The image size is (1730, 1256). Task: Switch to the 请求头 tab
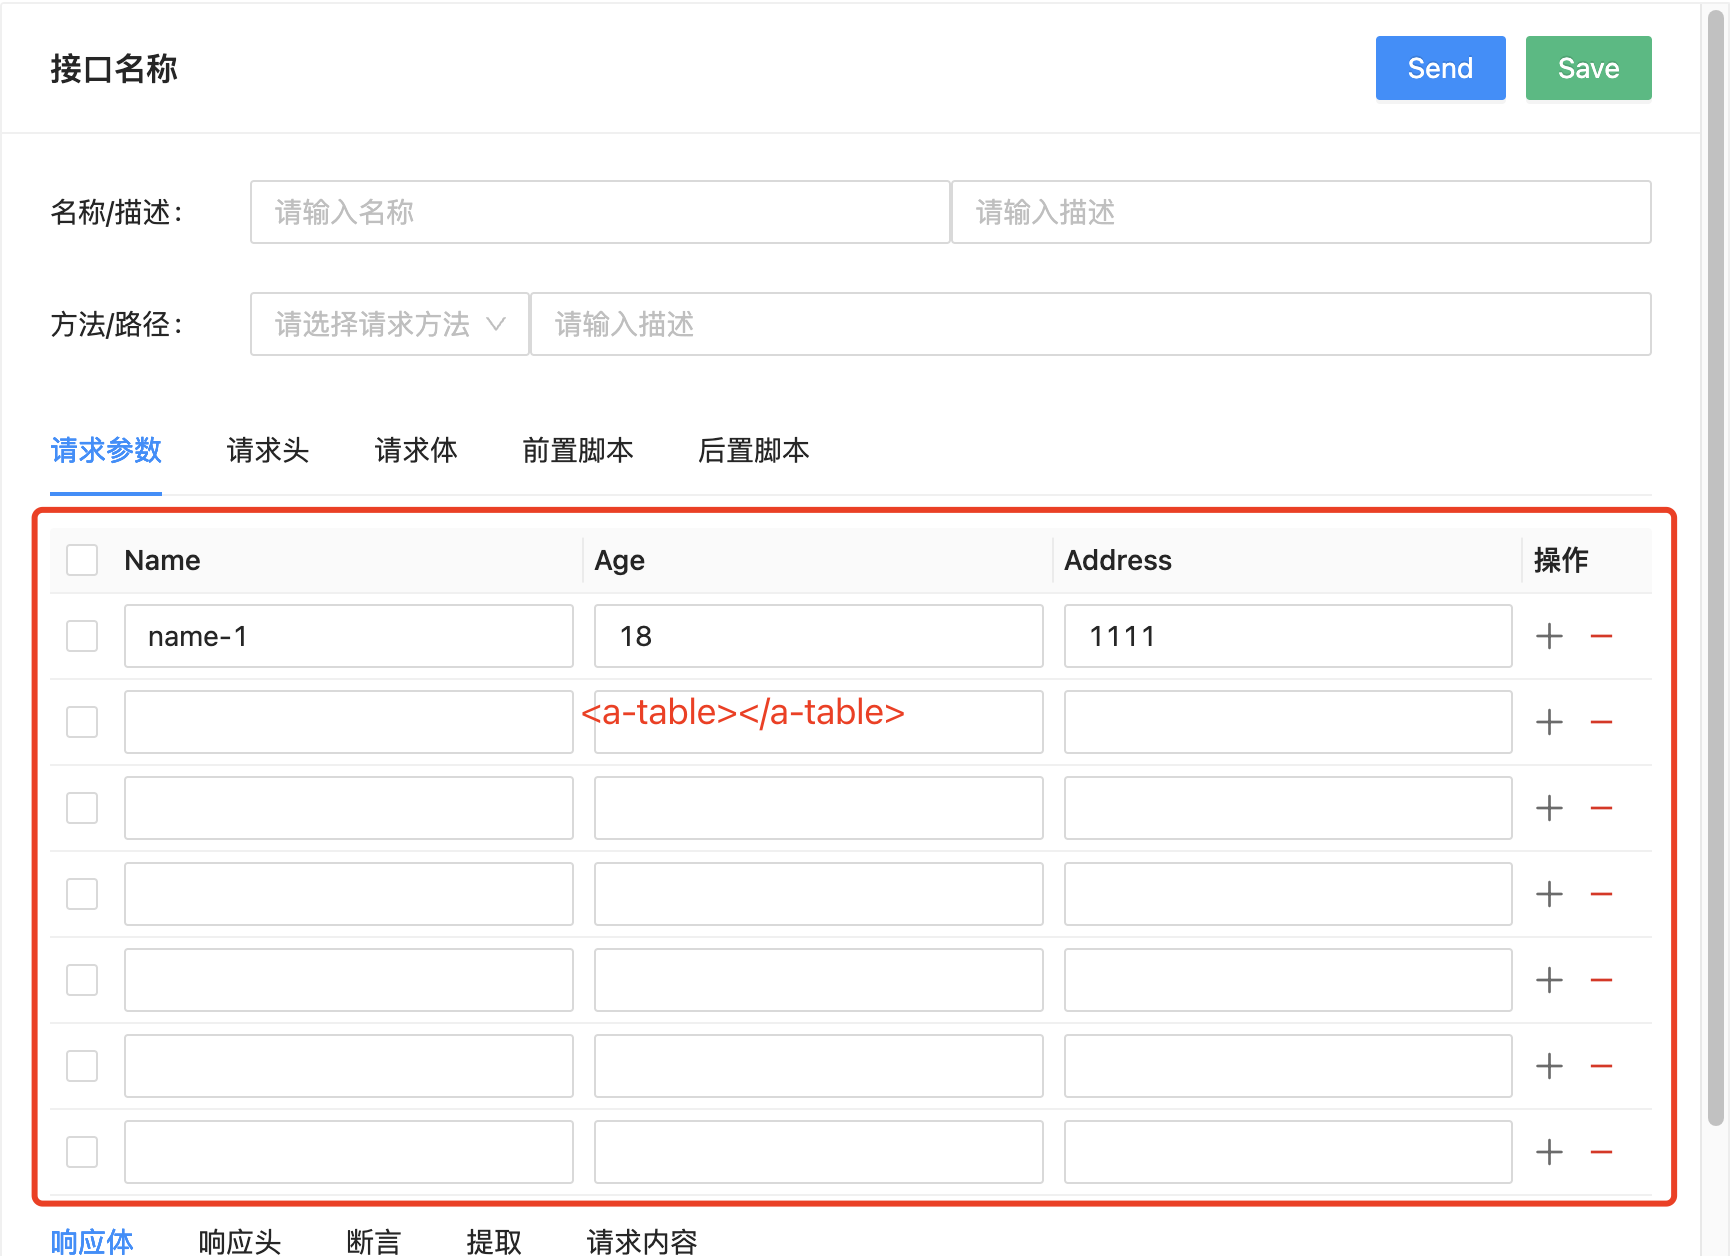coord(268,451)
